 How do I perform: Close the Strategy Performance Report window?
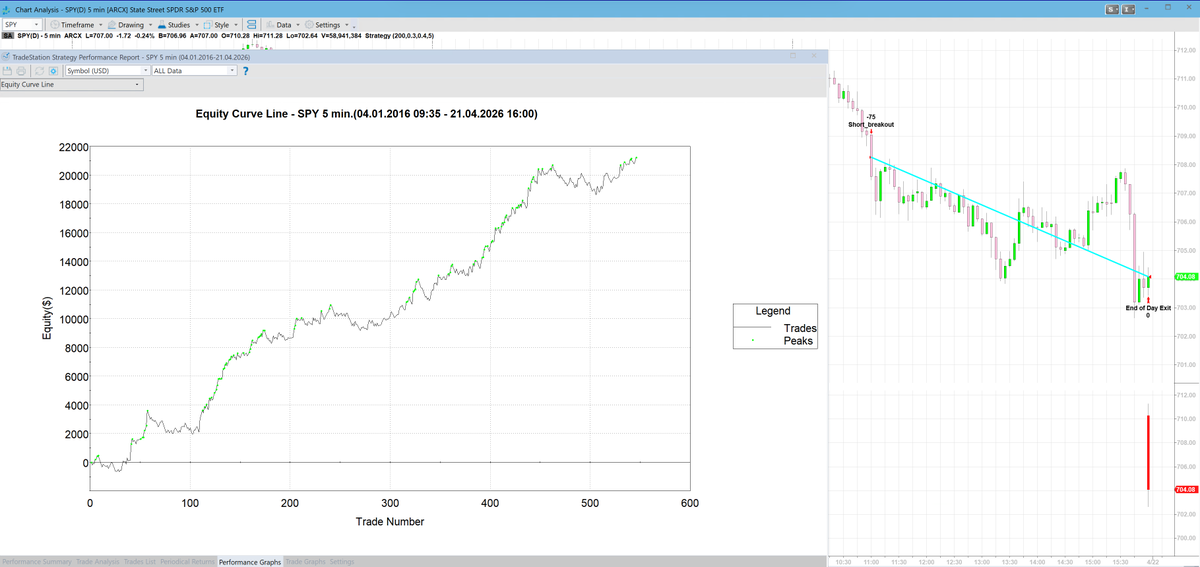[x=814, y=57]
